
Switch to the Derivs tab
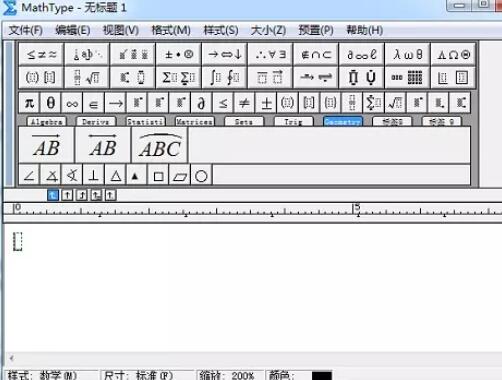coord(96,121)
